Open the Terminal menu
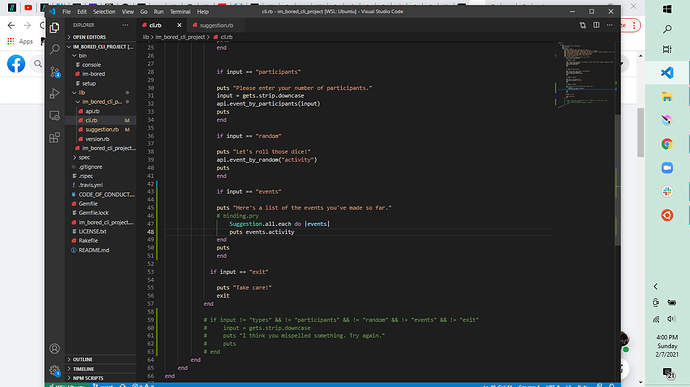The image size is (690, 387). pos(180,11)
